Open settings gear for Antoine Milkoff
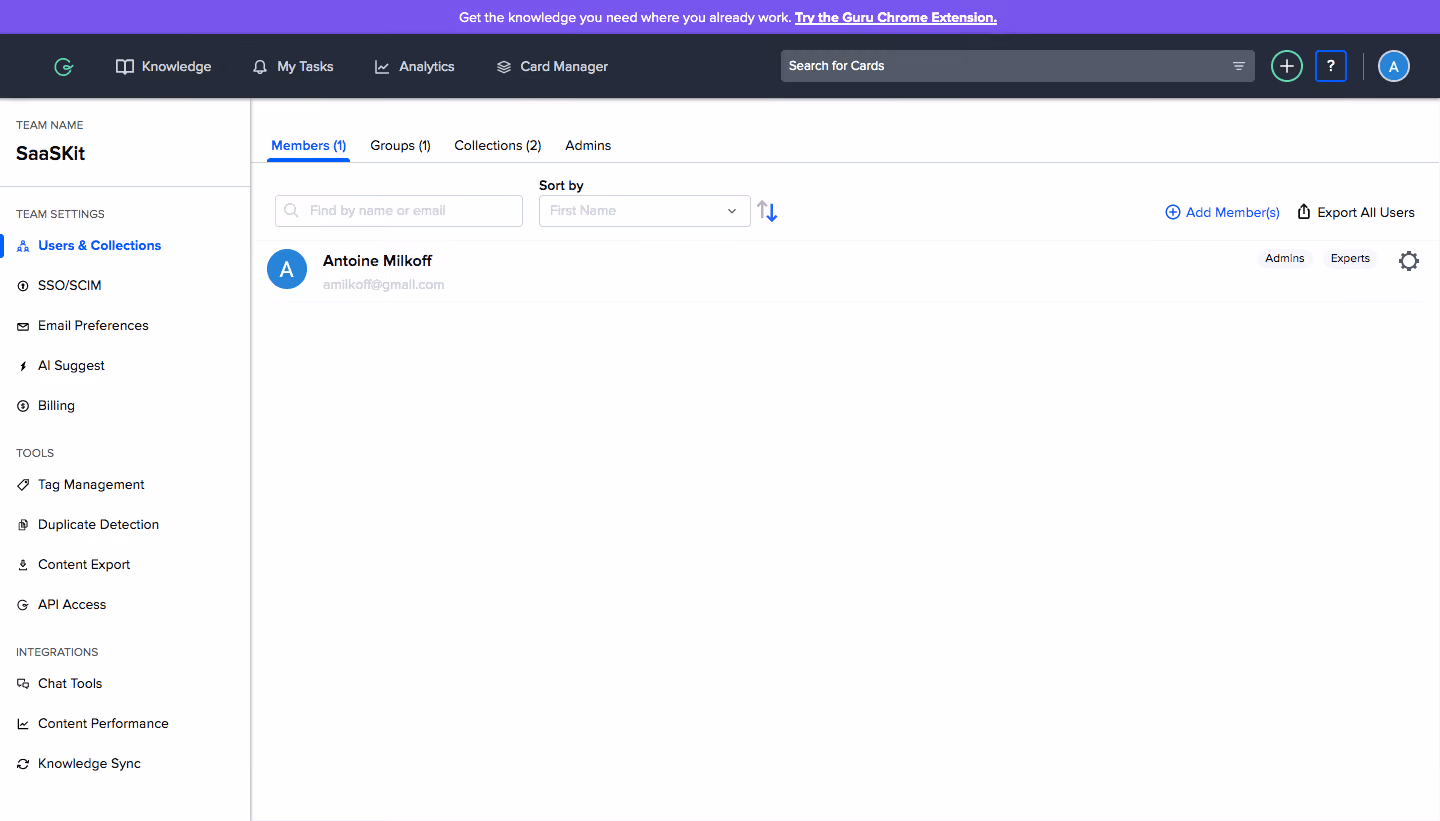 pos(1409,261)
